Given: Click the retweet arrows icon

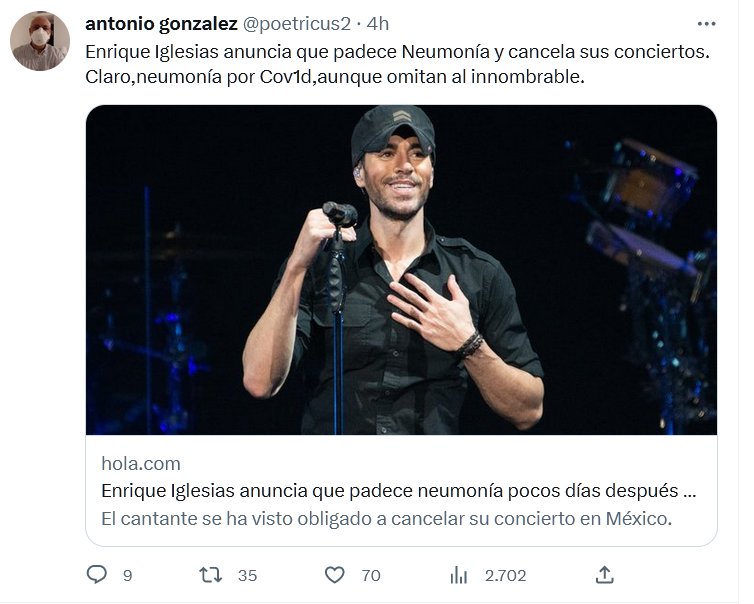Looking at the screenshot, I should point(210,575).
